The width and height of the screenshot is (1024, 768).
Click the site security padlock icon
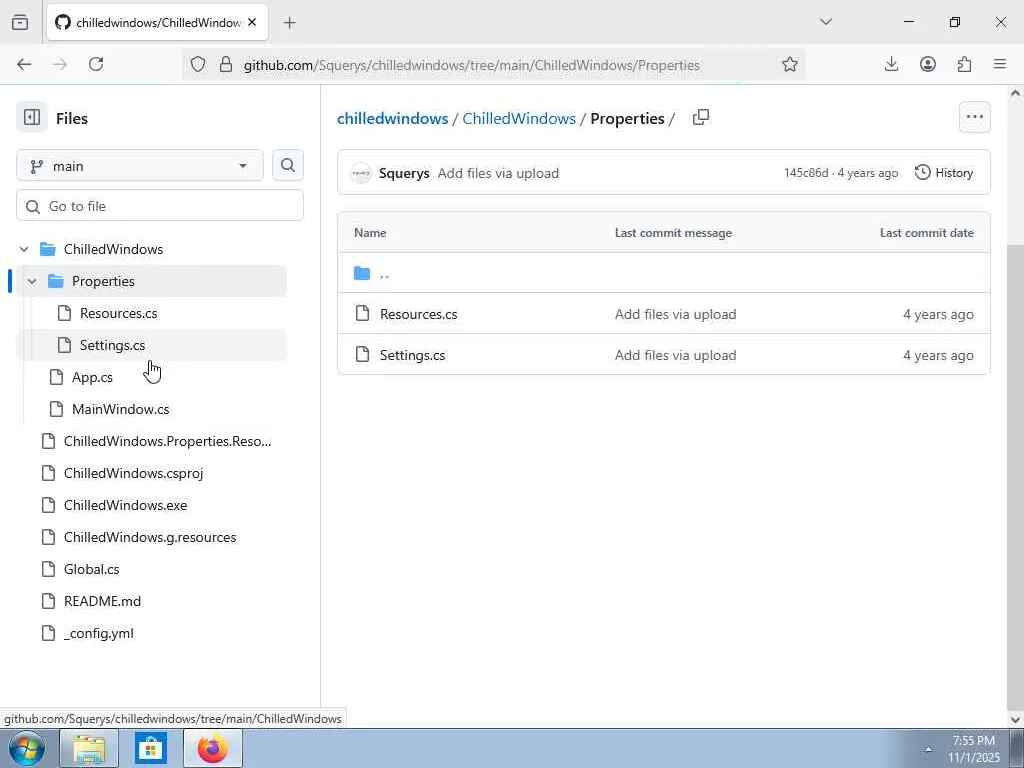(226, 64)
